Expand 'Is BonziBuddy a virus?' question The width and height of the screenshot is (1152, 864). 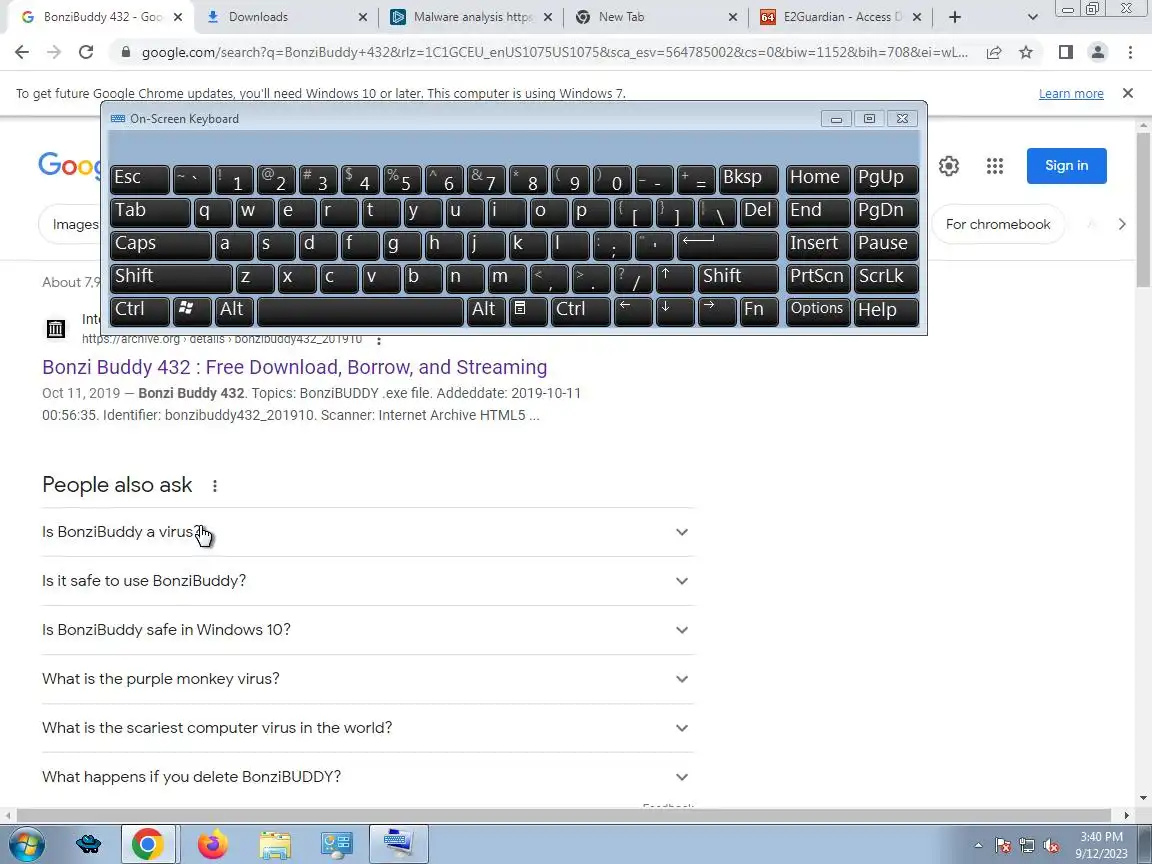click(x=367, y=532)
